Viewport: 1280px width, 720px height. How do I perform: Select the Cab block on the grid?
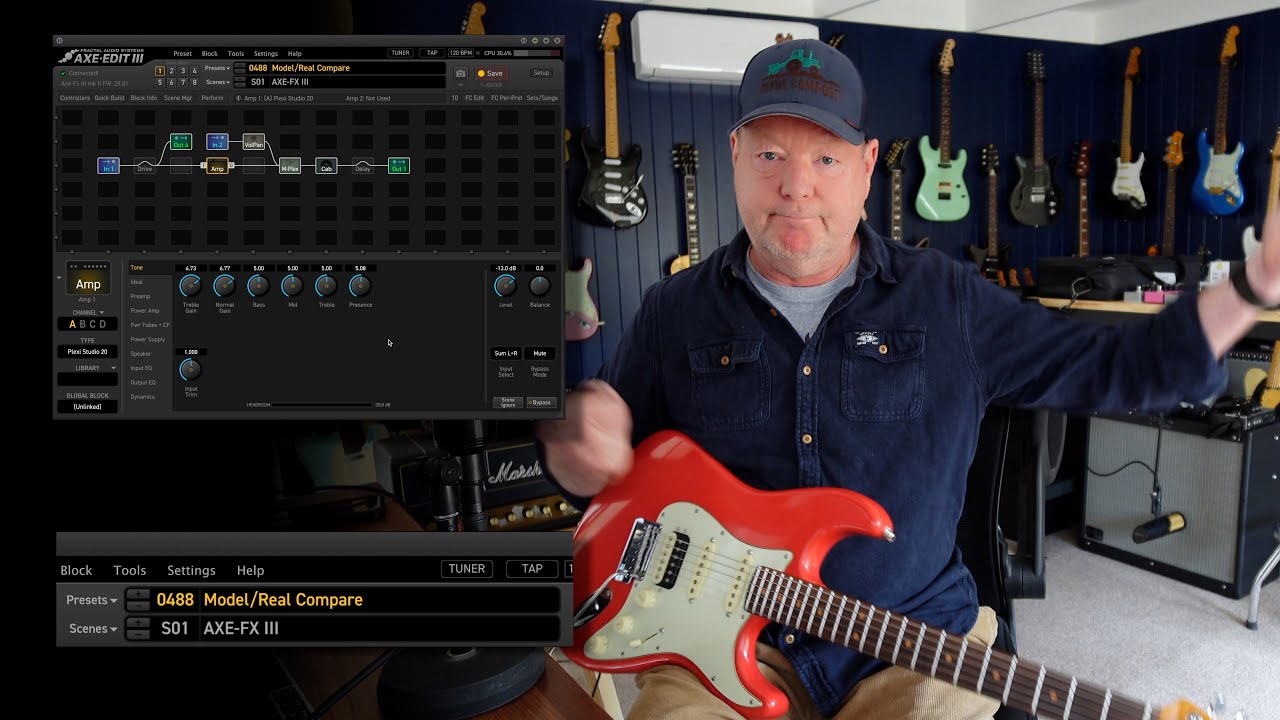pyautogui.click(x=326, y=166)
